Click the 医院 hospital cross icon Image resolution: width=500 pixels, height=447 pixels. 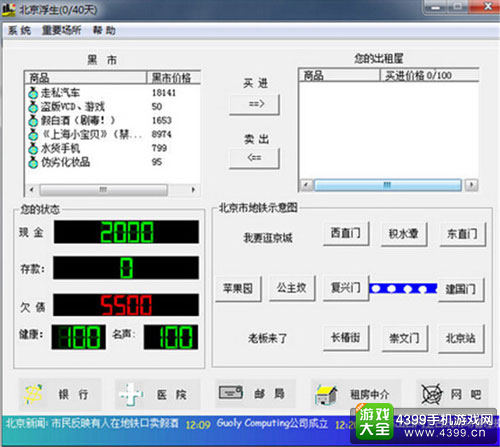click(131, 395)
